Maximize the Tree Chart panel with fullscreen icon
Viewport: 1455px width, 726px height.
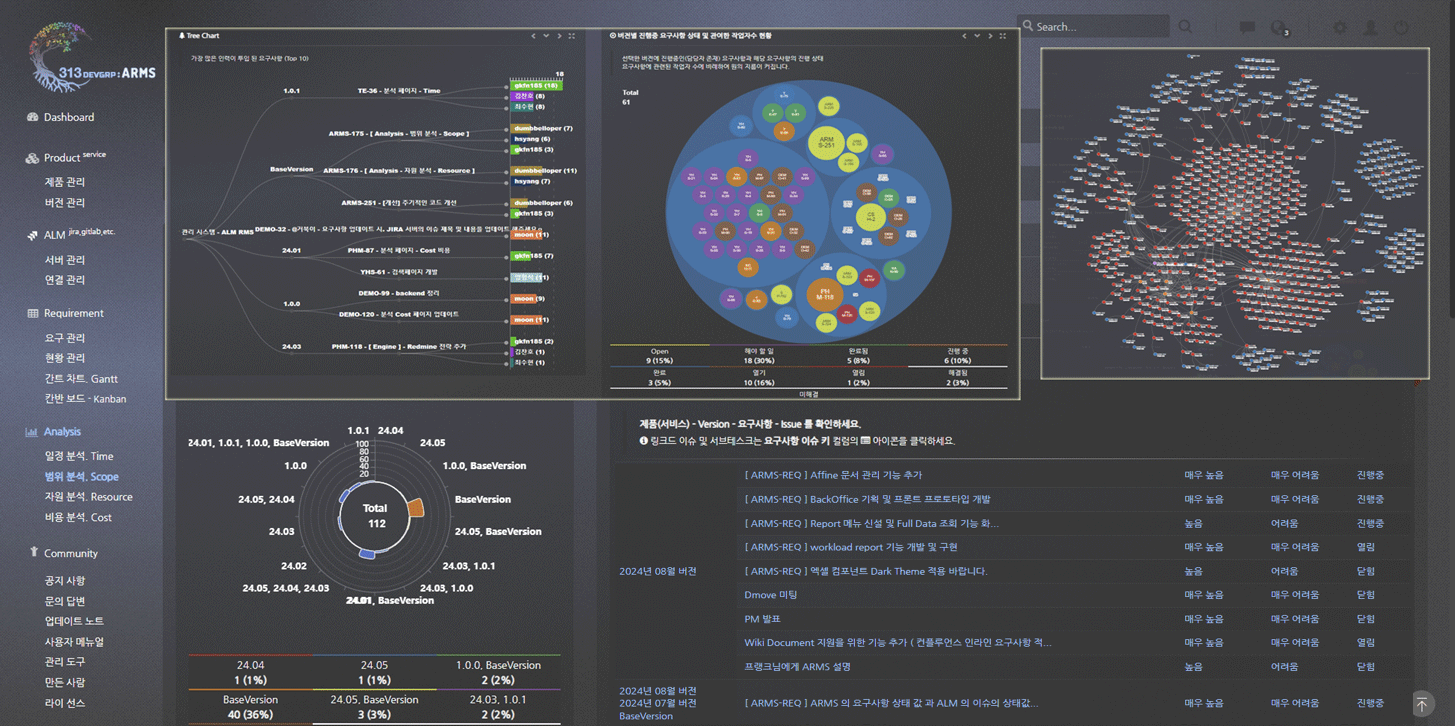572,36
